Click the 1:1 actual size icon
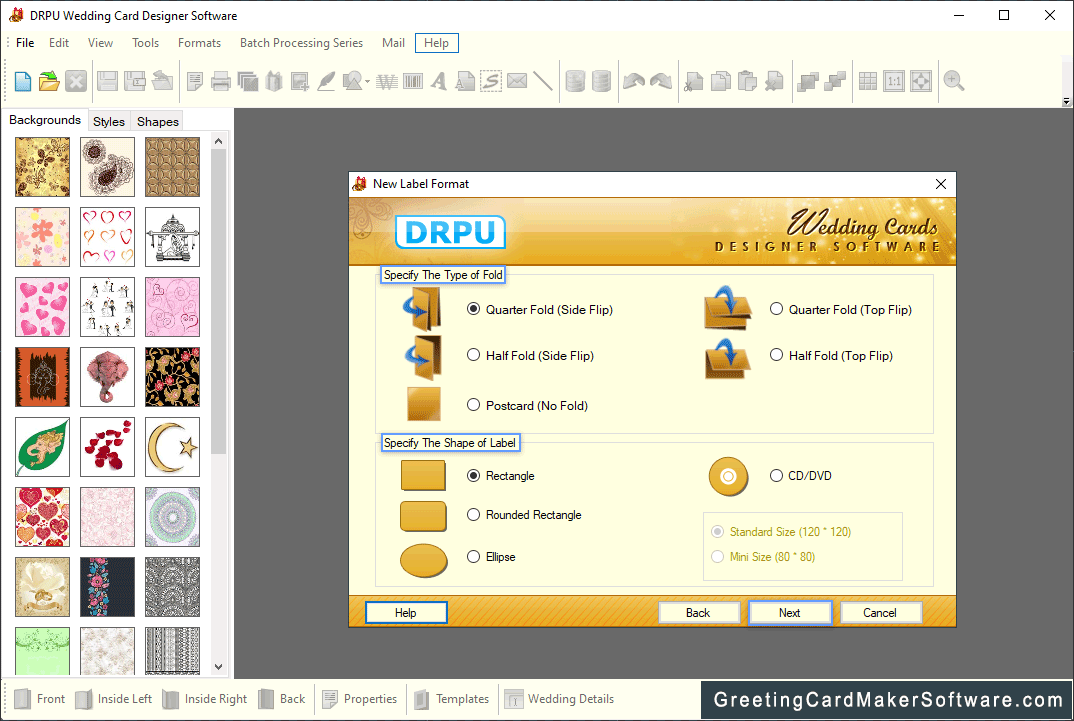The width and height of the screenshot is (1074, 721). pyautogui.click(x=894, y=81)
